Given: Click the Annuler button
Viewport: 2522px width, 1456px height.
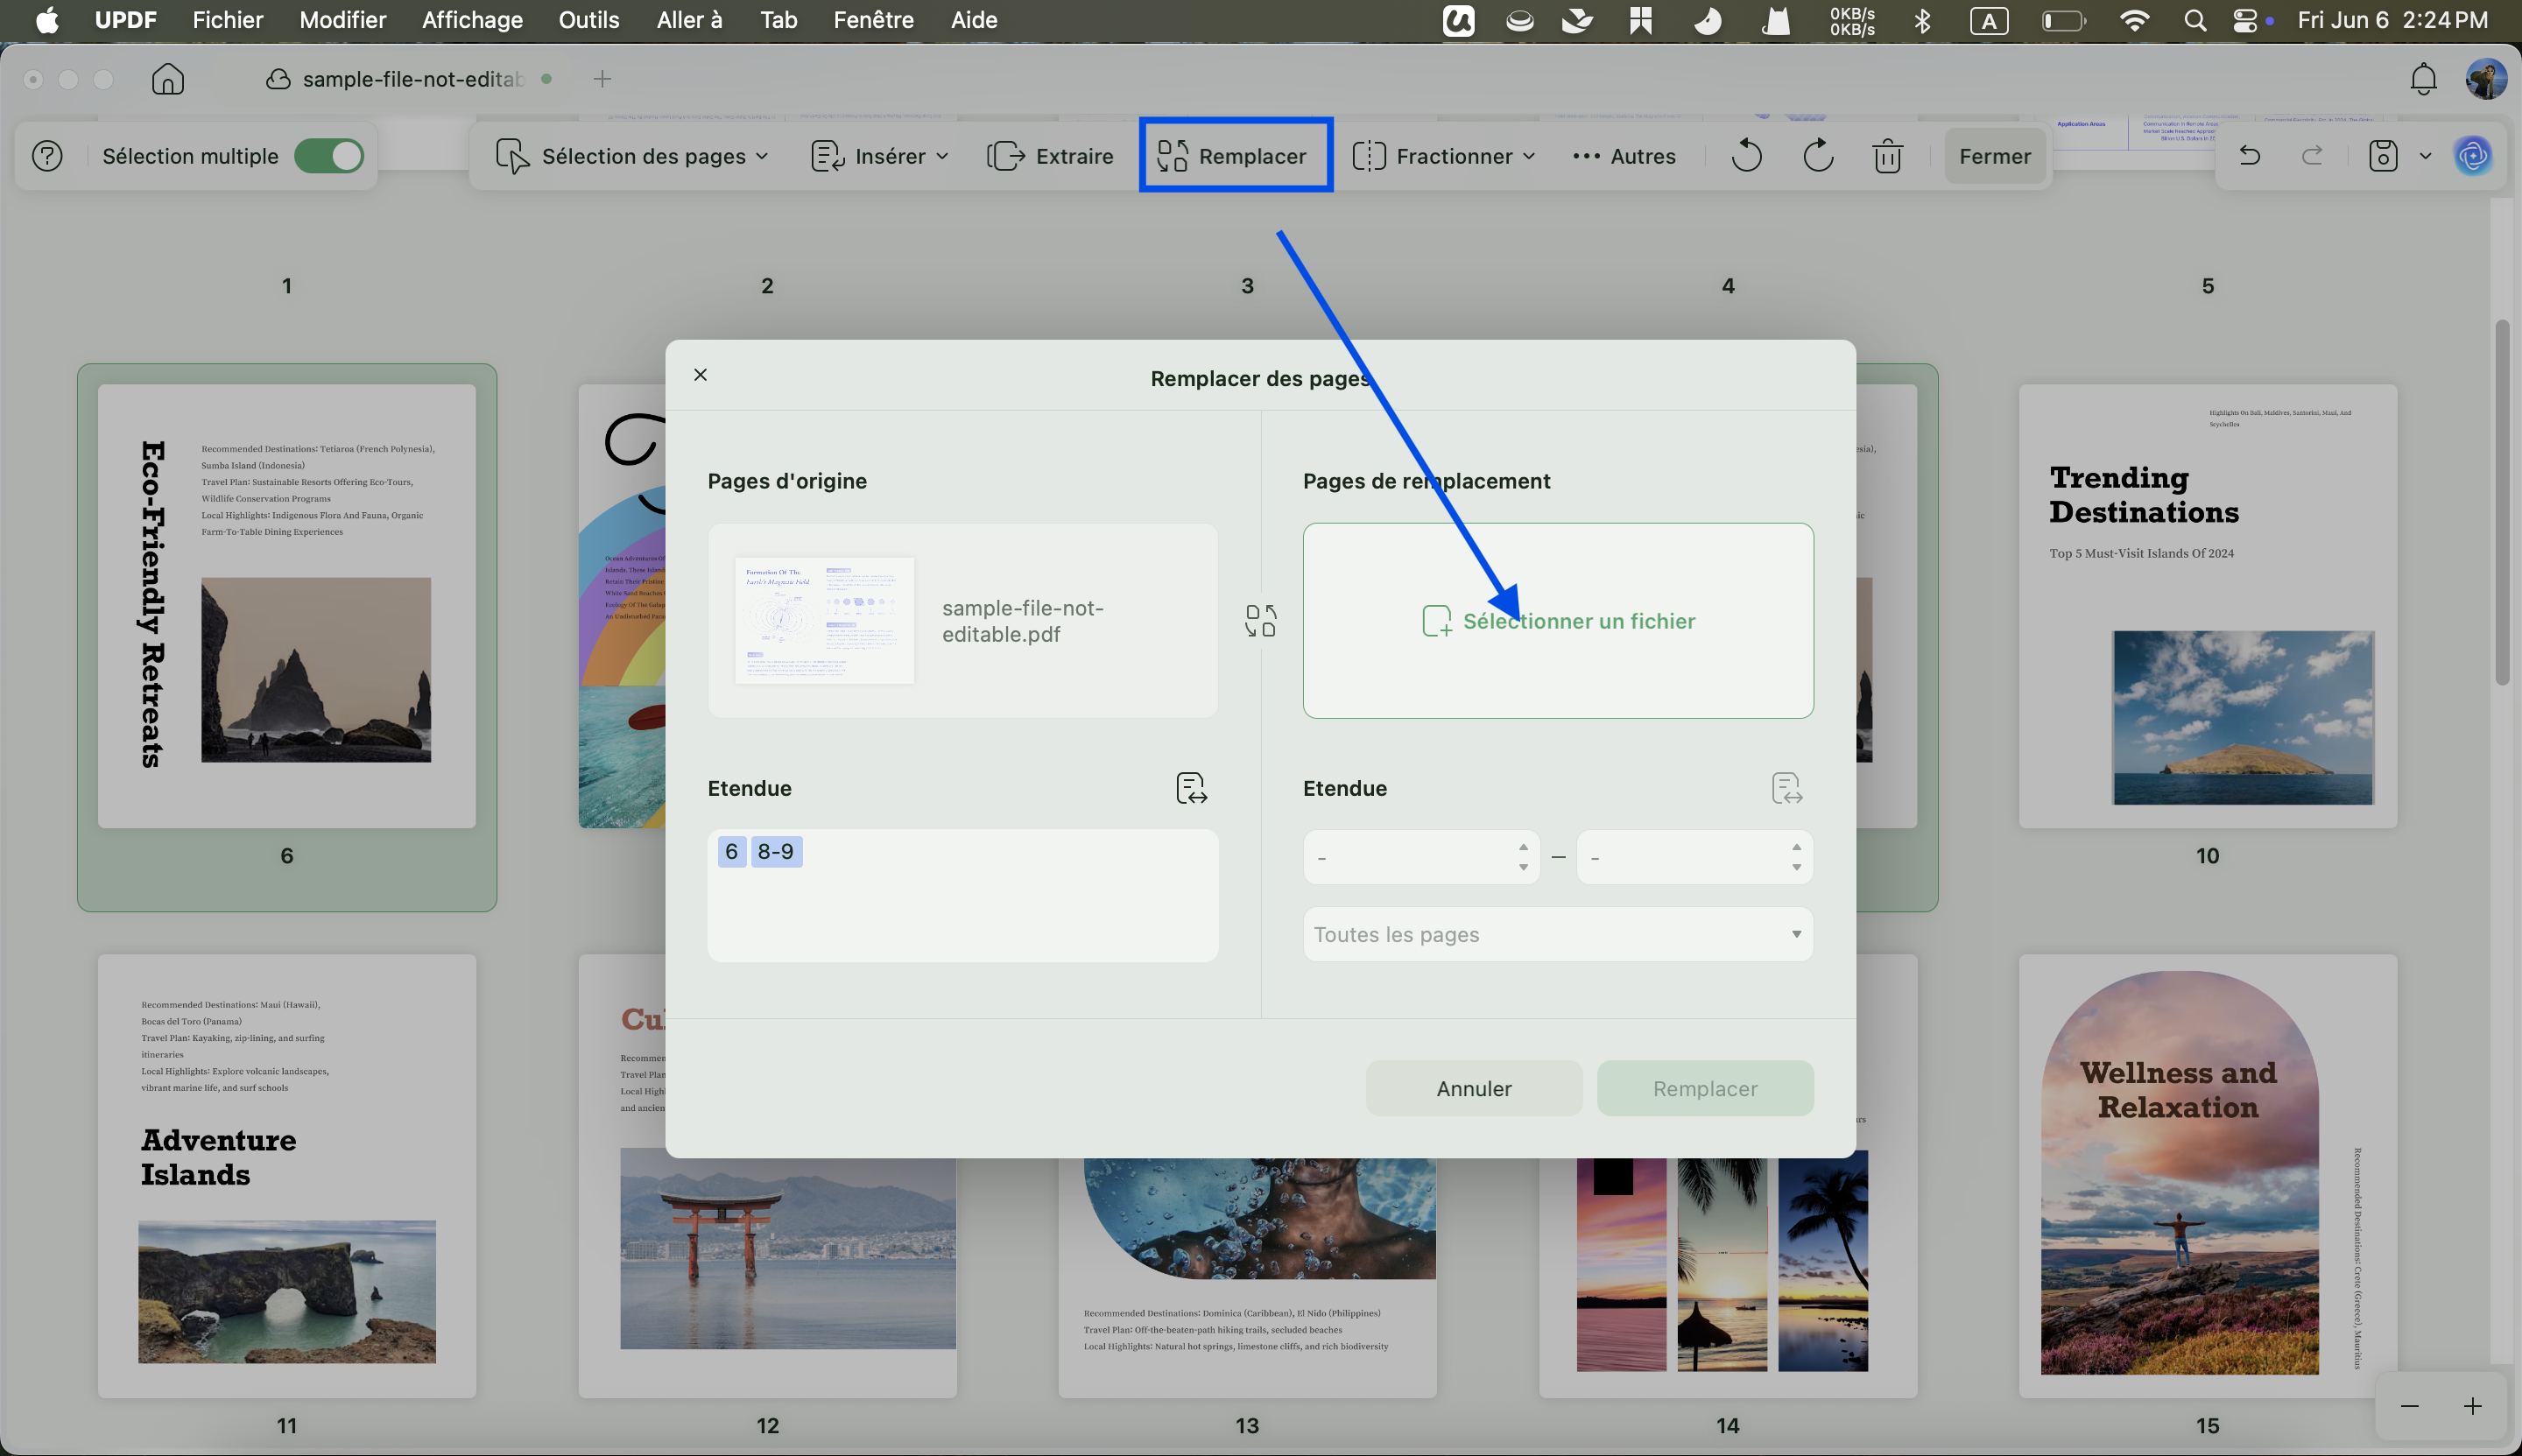Looking at the screenshot, I should pyautogui.click(x=1474, y=1088).
